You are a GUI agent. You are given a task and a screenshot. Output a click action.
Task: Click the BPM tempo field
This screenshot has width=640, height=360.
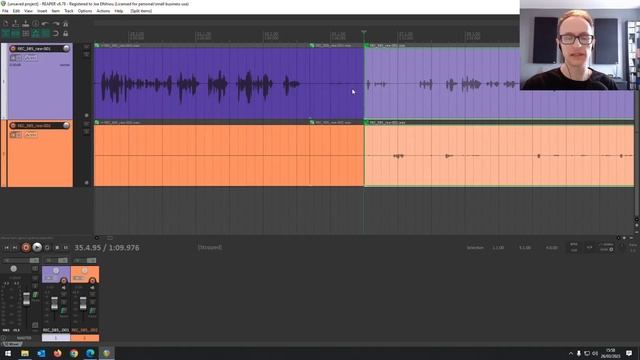tap(574, 247)
